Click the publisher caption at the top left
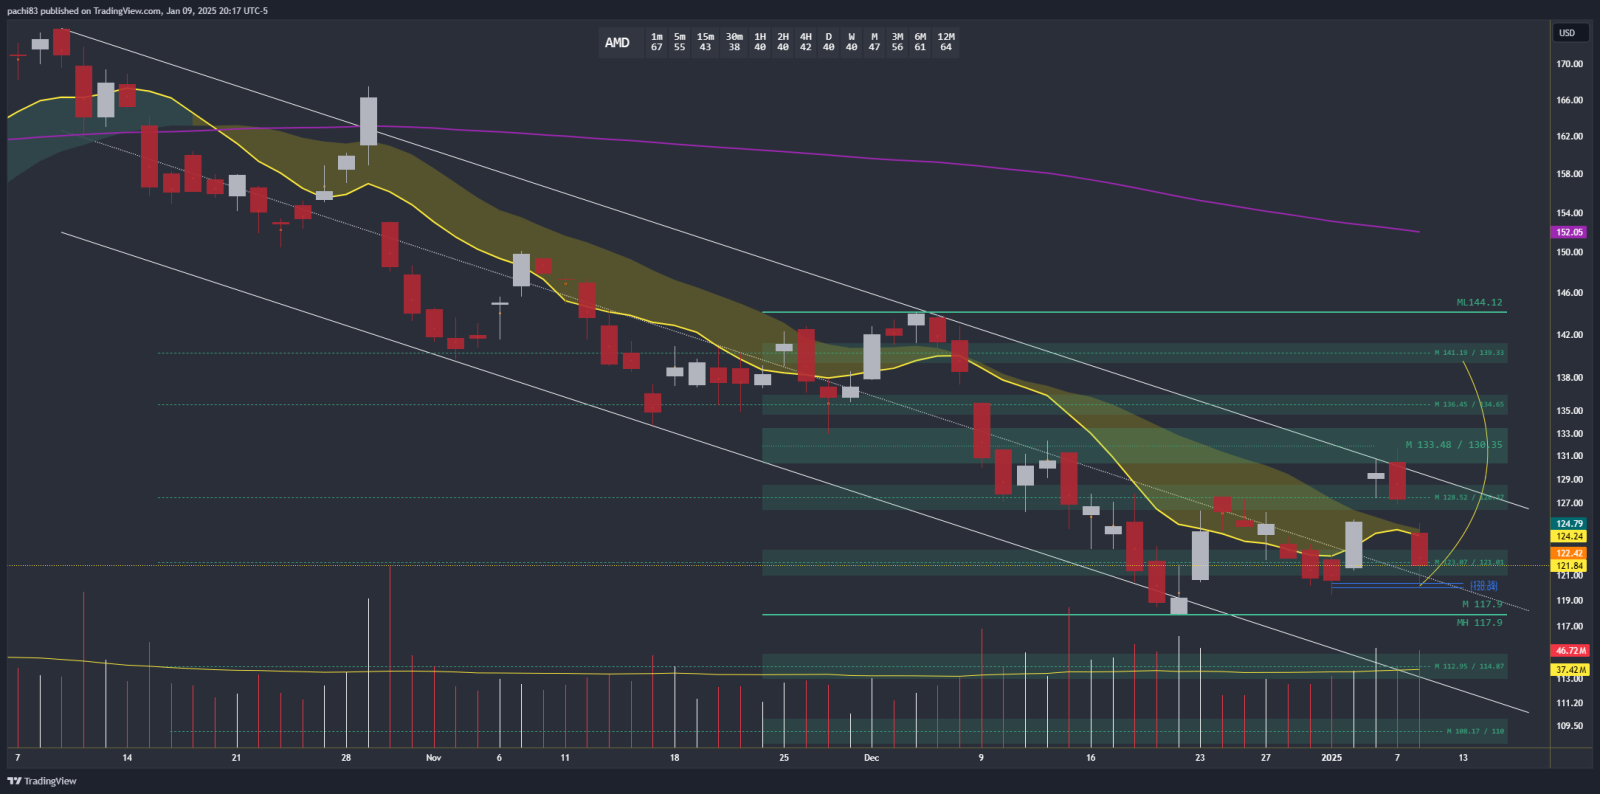The image size is (1600, 794). [138, 11]
